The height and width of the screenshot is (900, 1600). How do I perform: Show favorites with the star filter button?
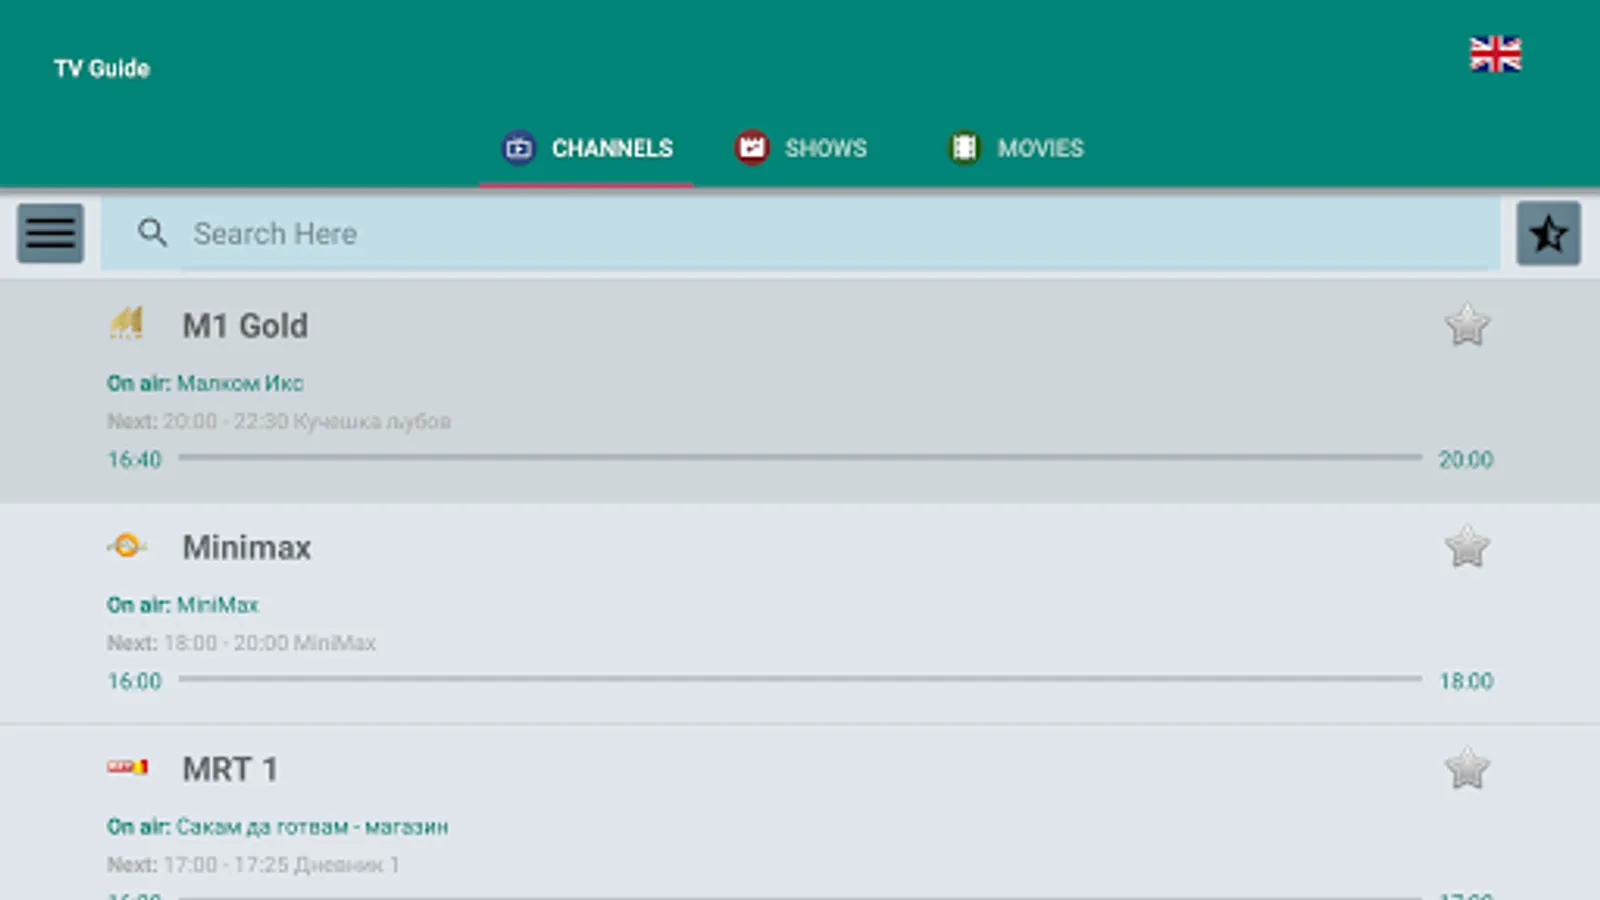tap(1548, 233)
